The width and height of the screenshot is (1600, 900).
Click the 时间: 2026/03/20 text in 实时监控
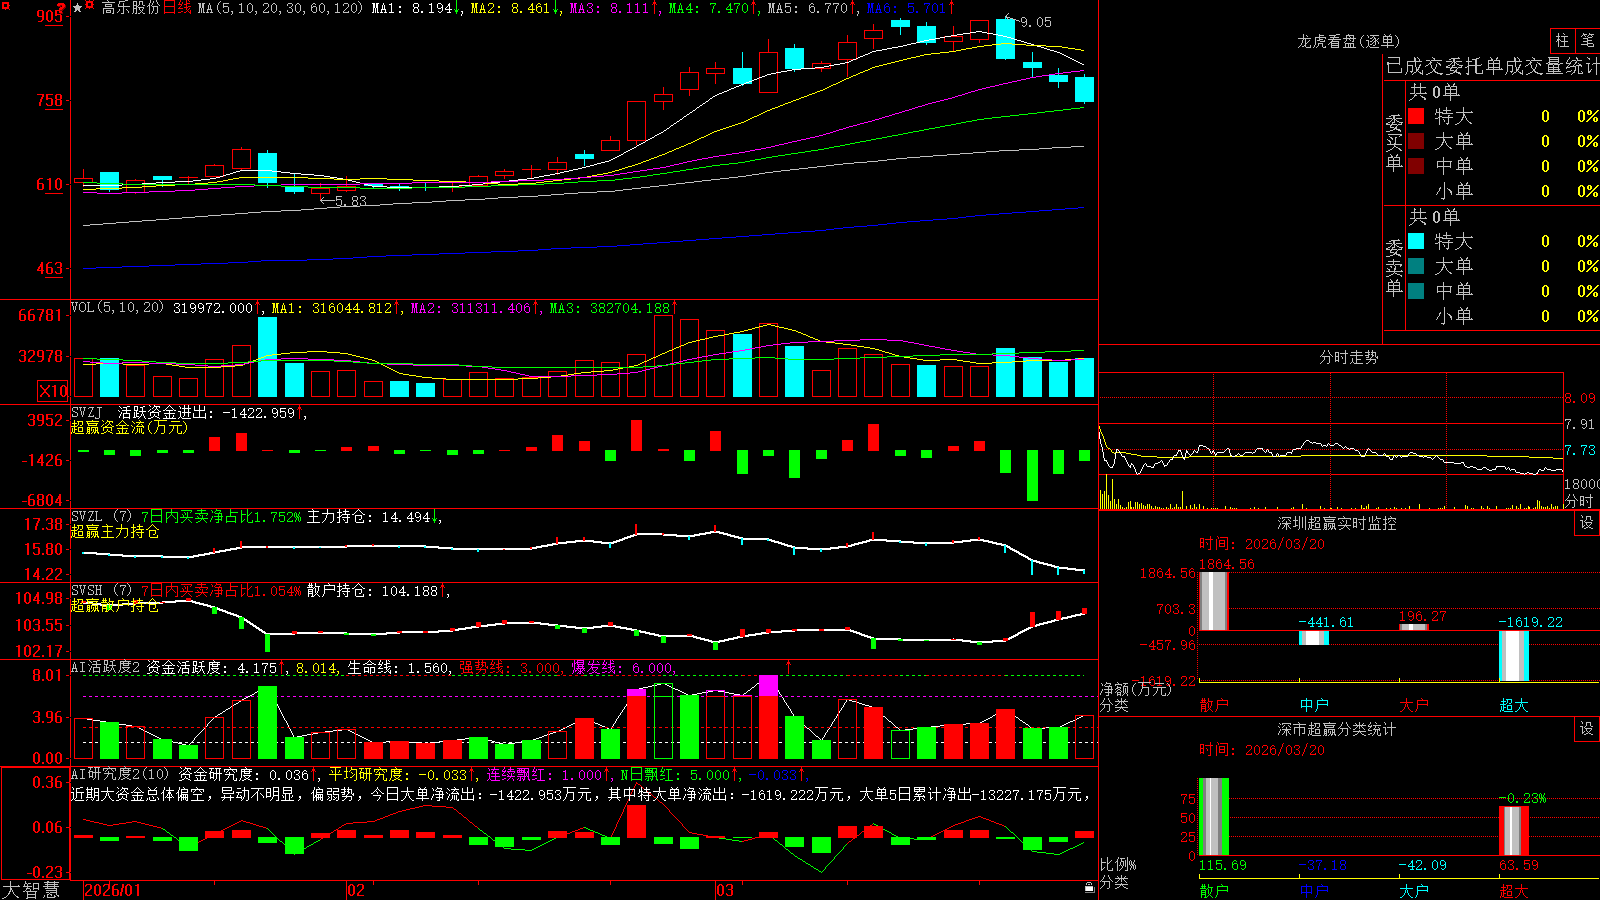click(1262, 544)
